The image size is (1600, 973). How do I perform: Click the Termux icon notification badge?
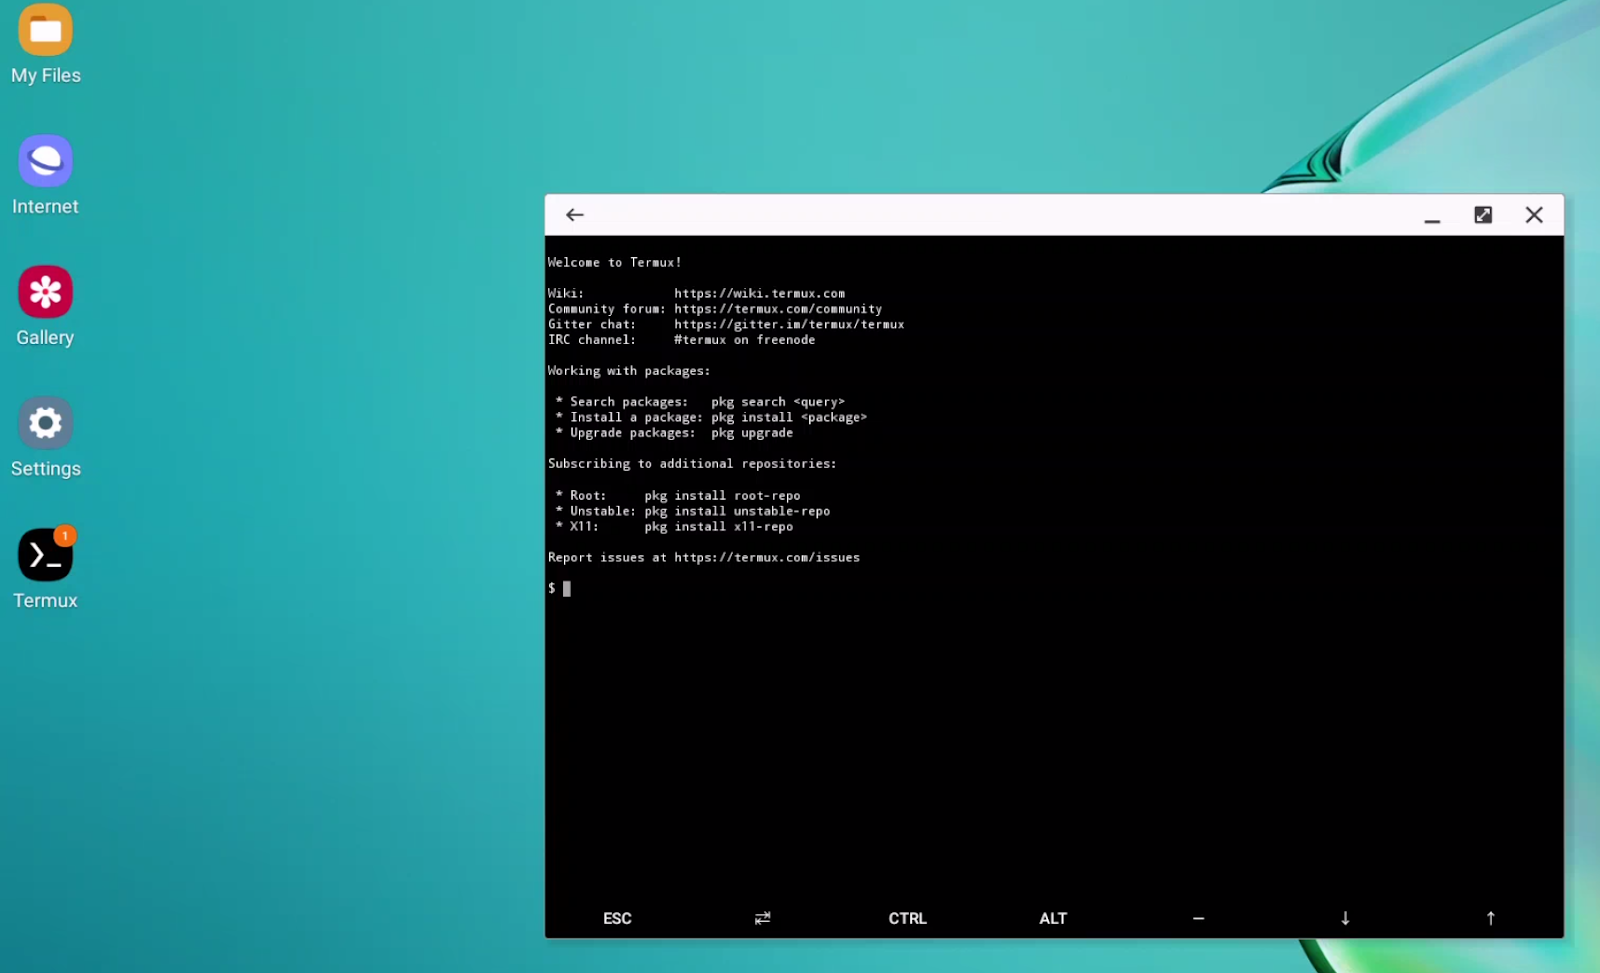[65, 536]
